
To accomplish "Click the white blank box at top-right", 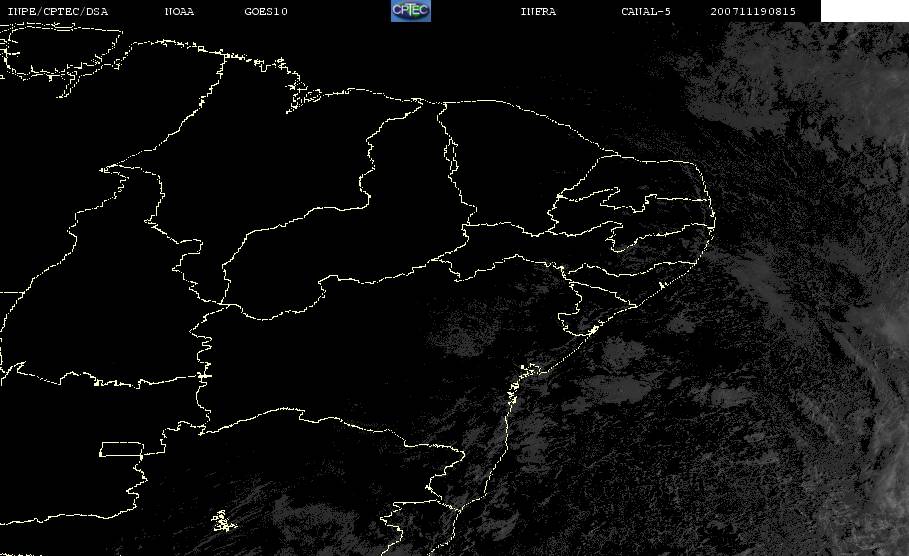I will coord(864,11).
